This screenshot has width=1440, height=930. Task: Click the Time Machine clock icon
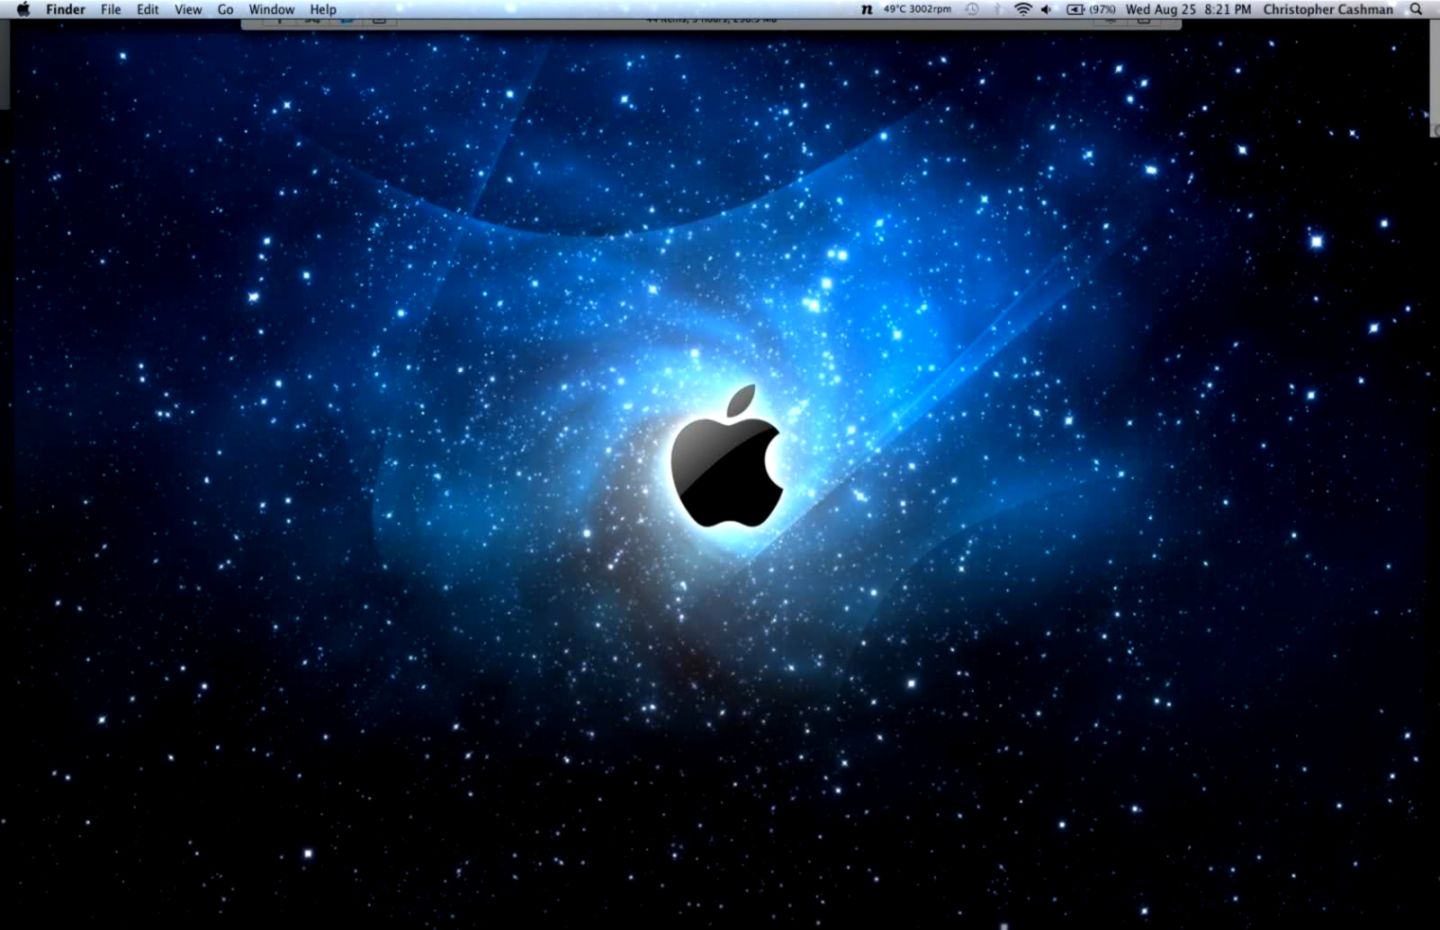971,9
